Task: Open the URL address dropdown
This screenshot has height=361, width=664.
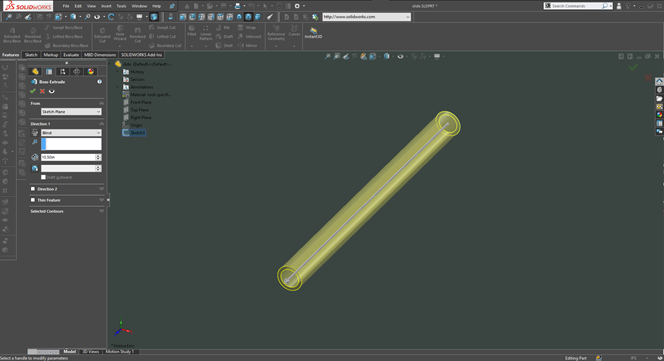Action: 407,17
